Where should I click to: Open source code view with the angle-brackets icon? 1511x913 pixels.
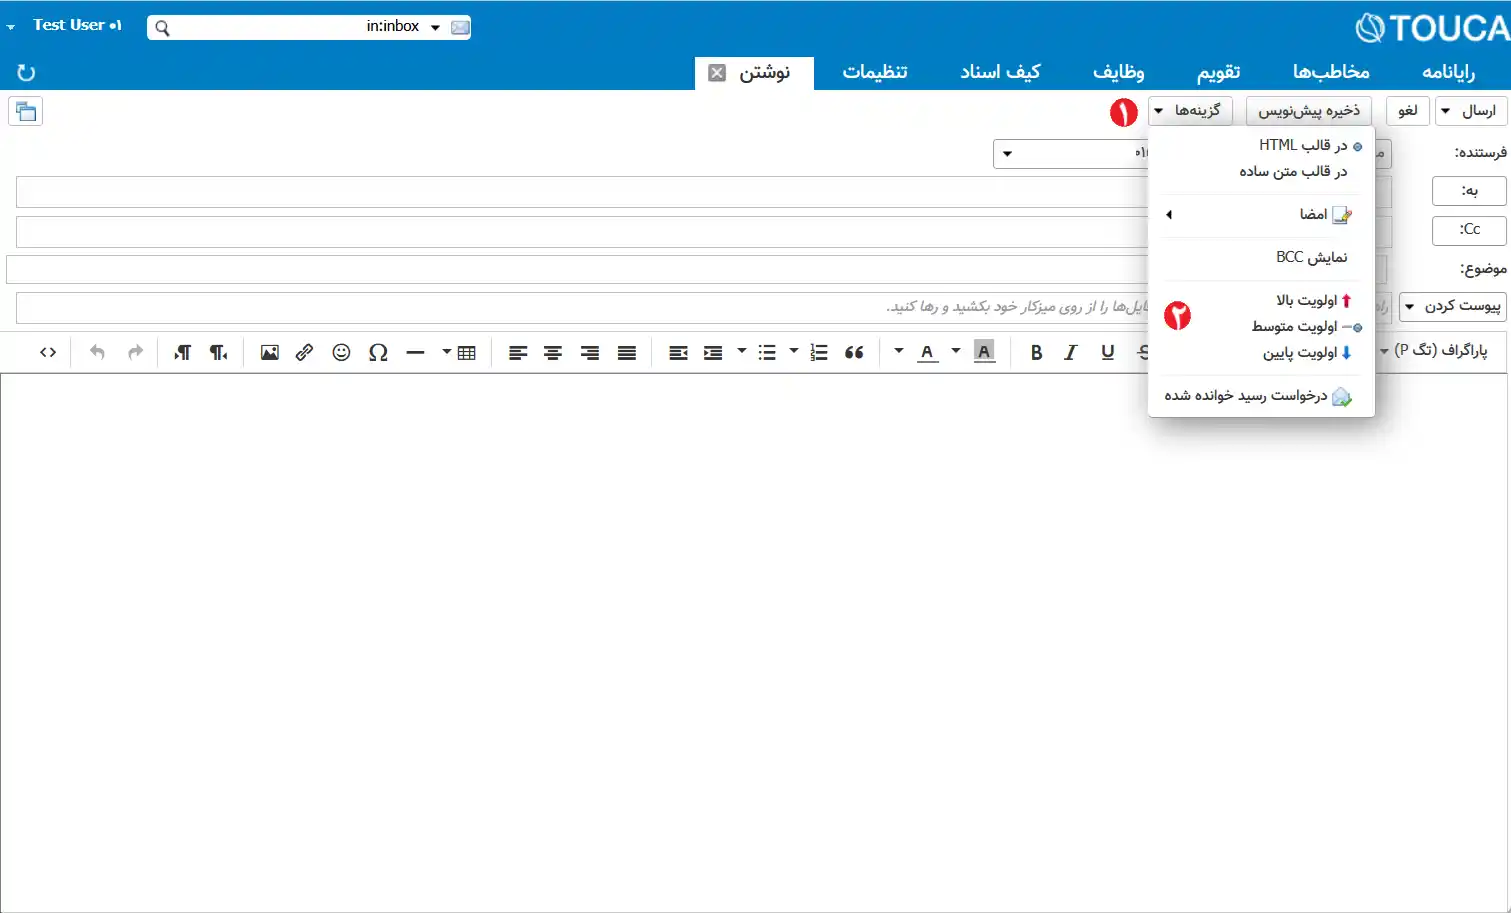(48, 352)
